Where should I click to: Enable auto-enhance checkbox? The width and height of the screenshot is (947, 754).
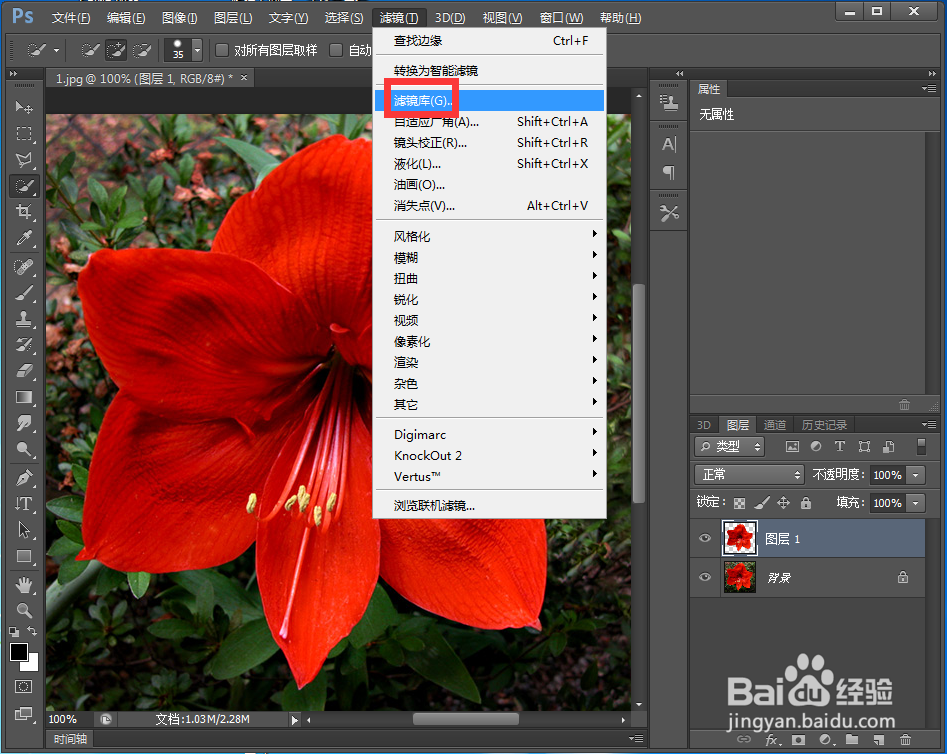[x=336, y=50]
